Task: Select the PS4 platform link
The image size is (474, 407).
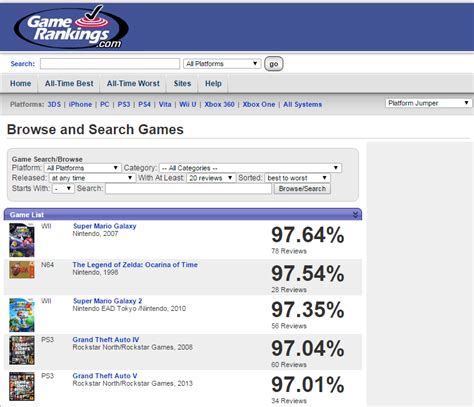Action: [x=144, y=104]
